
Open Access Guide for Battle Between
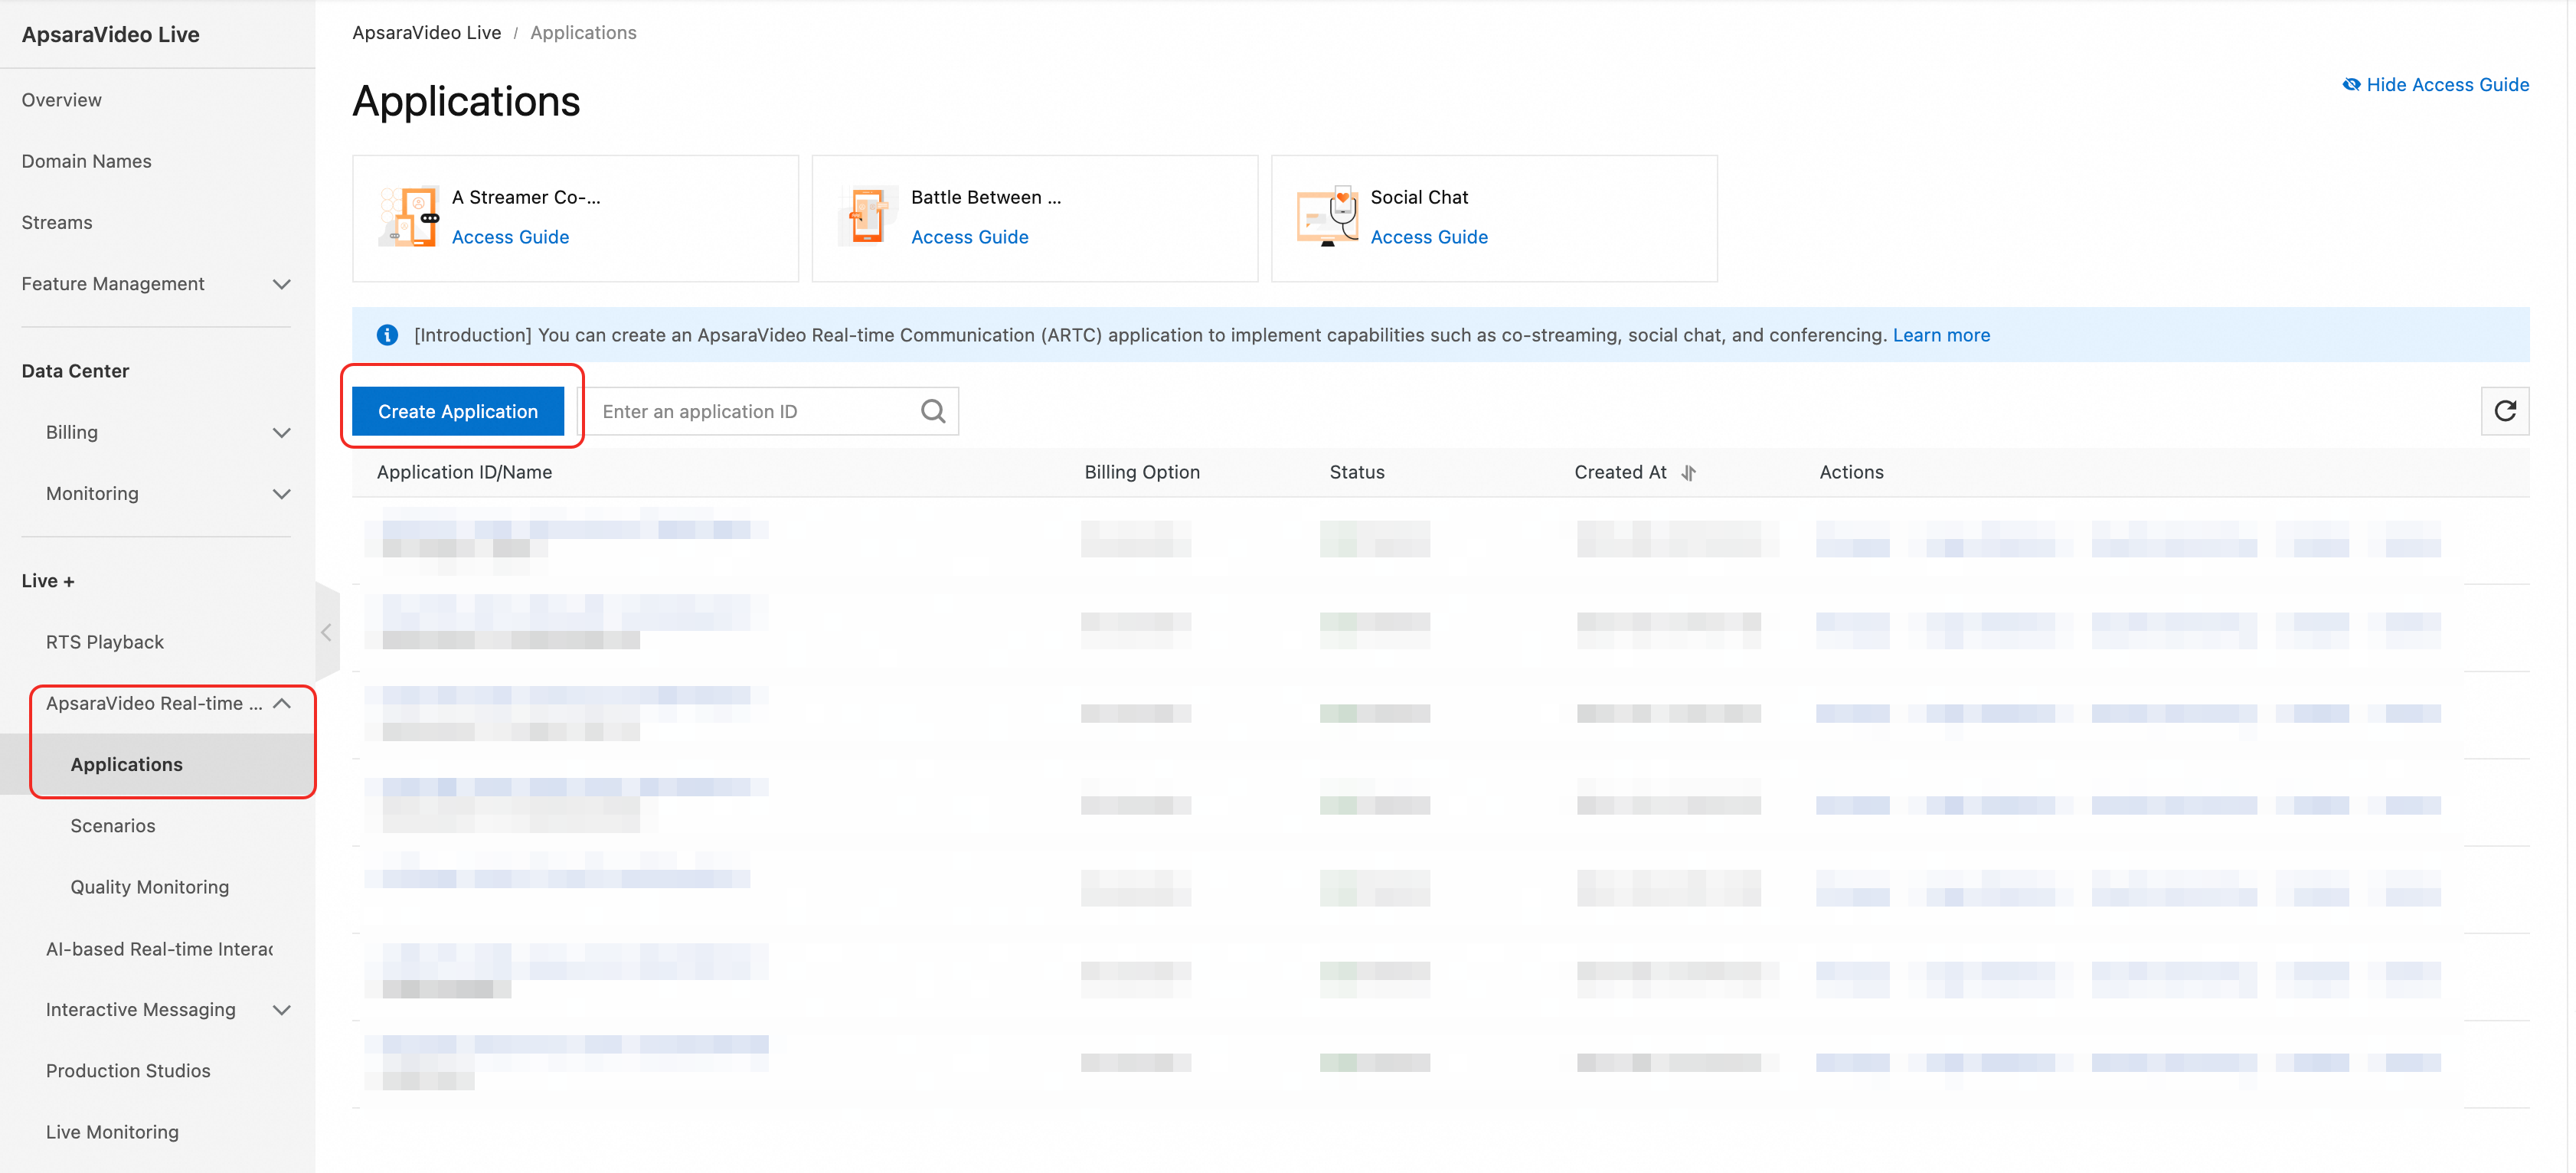pos(969,237)
